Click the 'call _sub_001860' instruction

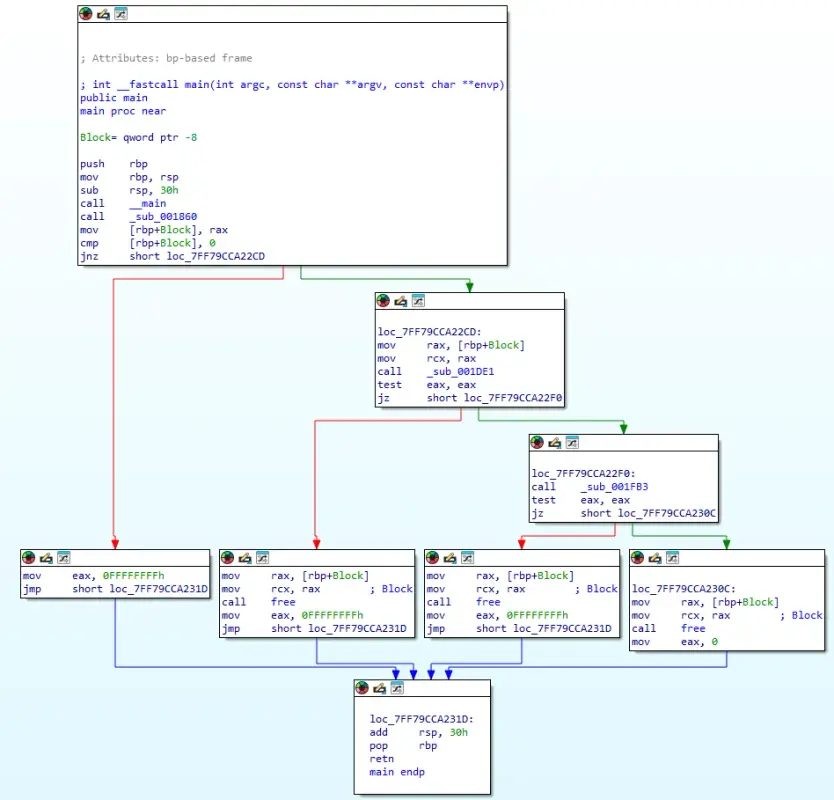(138, 216)
